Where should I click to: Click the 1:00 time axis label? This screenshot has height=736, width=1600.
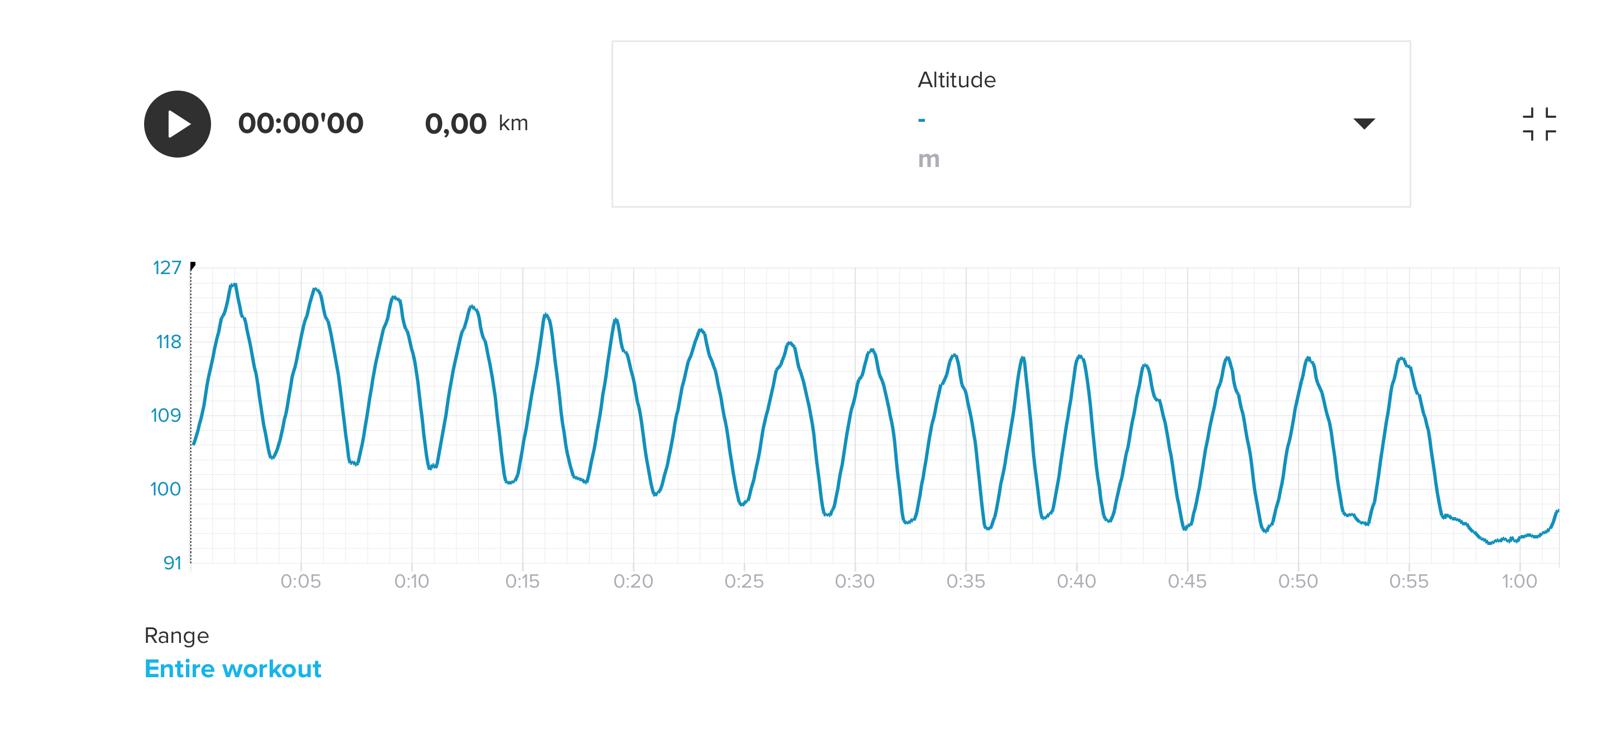pyautogui.click(x=1519, y=582)
